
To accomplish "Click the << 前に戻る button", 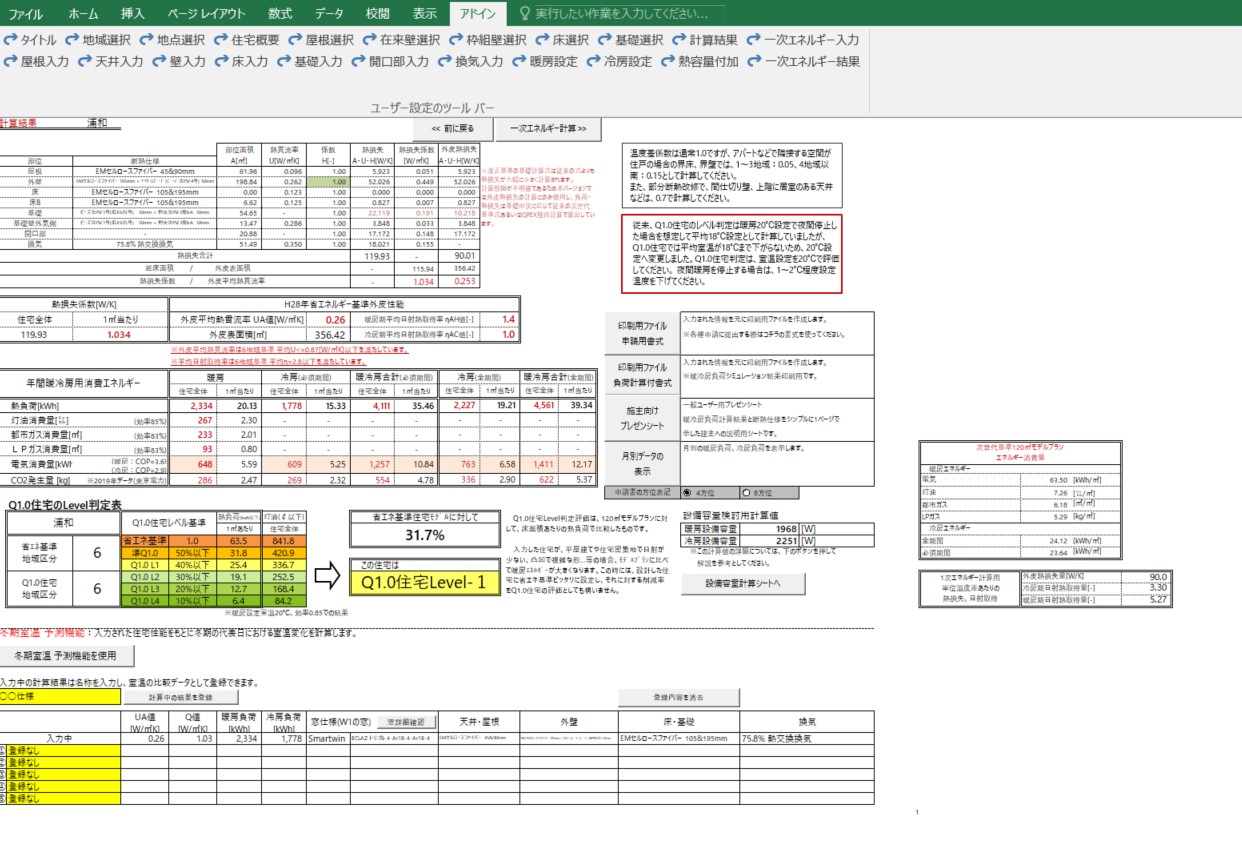I will click(445, 129).
